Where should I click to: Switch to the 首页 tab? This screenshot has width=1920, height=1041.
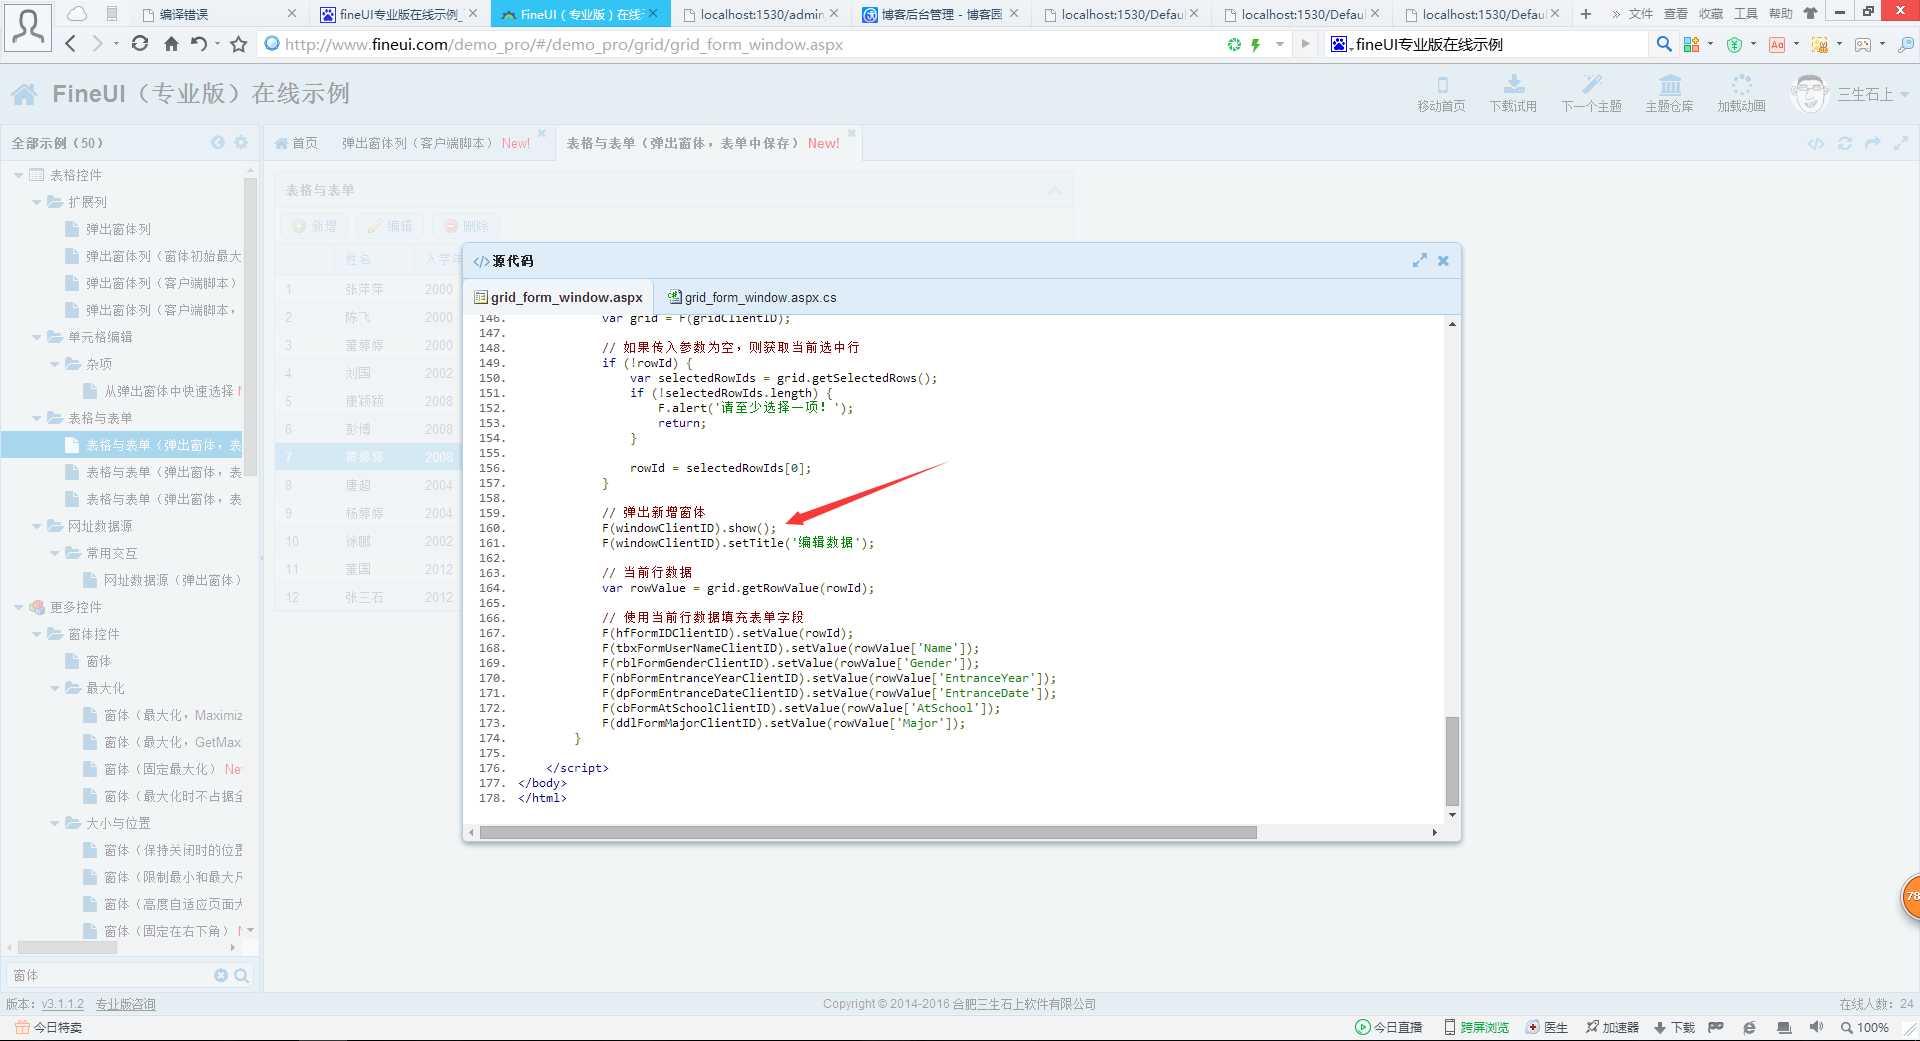point(296,143)
